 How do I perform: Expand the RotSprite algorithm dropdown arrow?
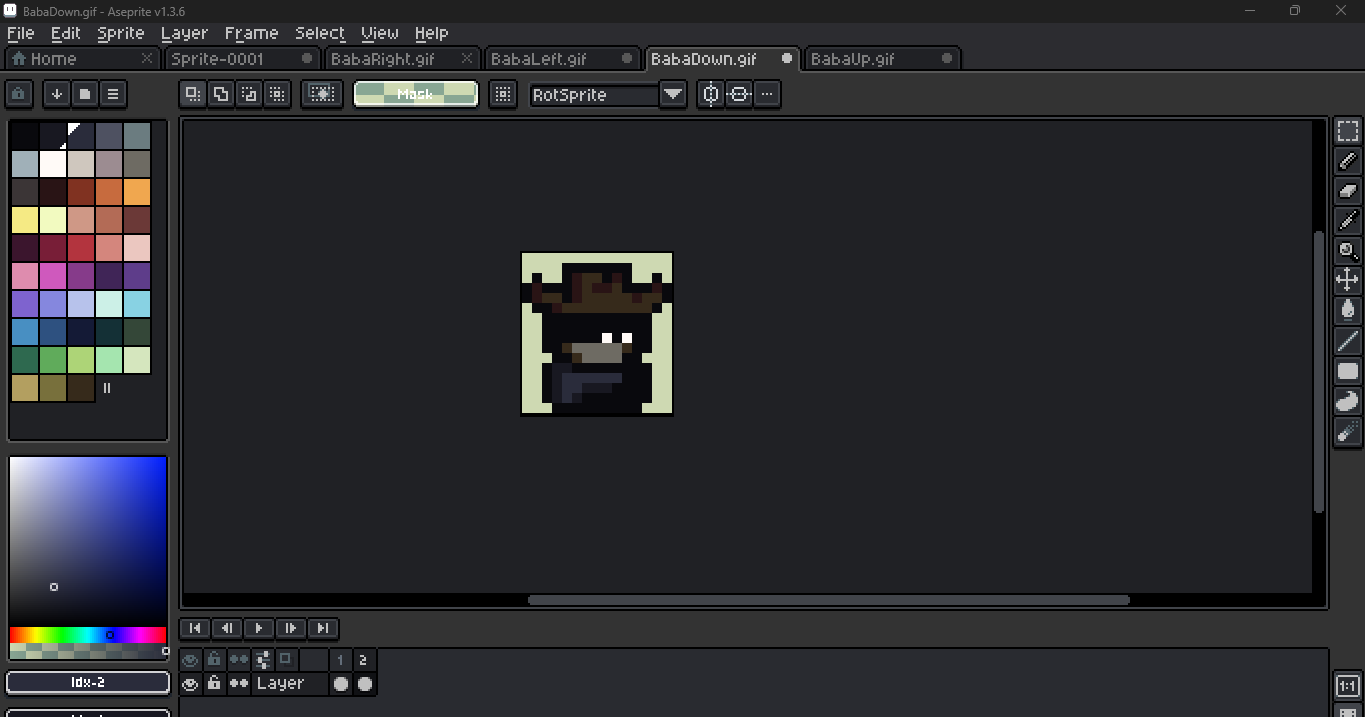[673, 94]
